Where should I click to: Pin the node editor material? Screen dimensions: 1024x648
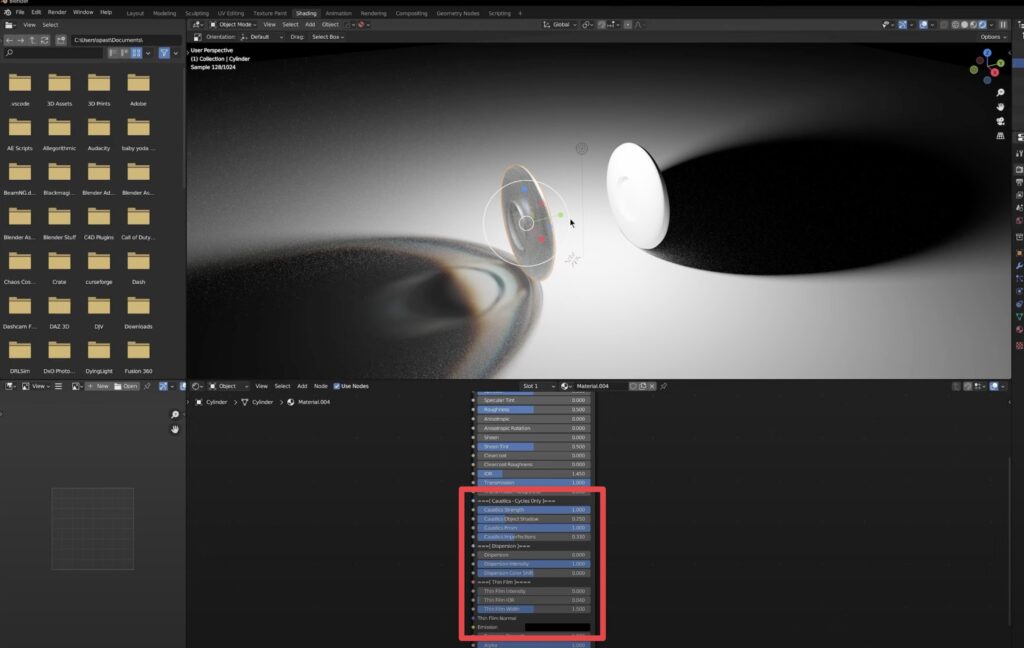pos(664,386)
